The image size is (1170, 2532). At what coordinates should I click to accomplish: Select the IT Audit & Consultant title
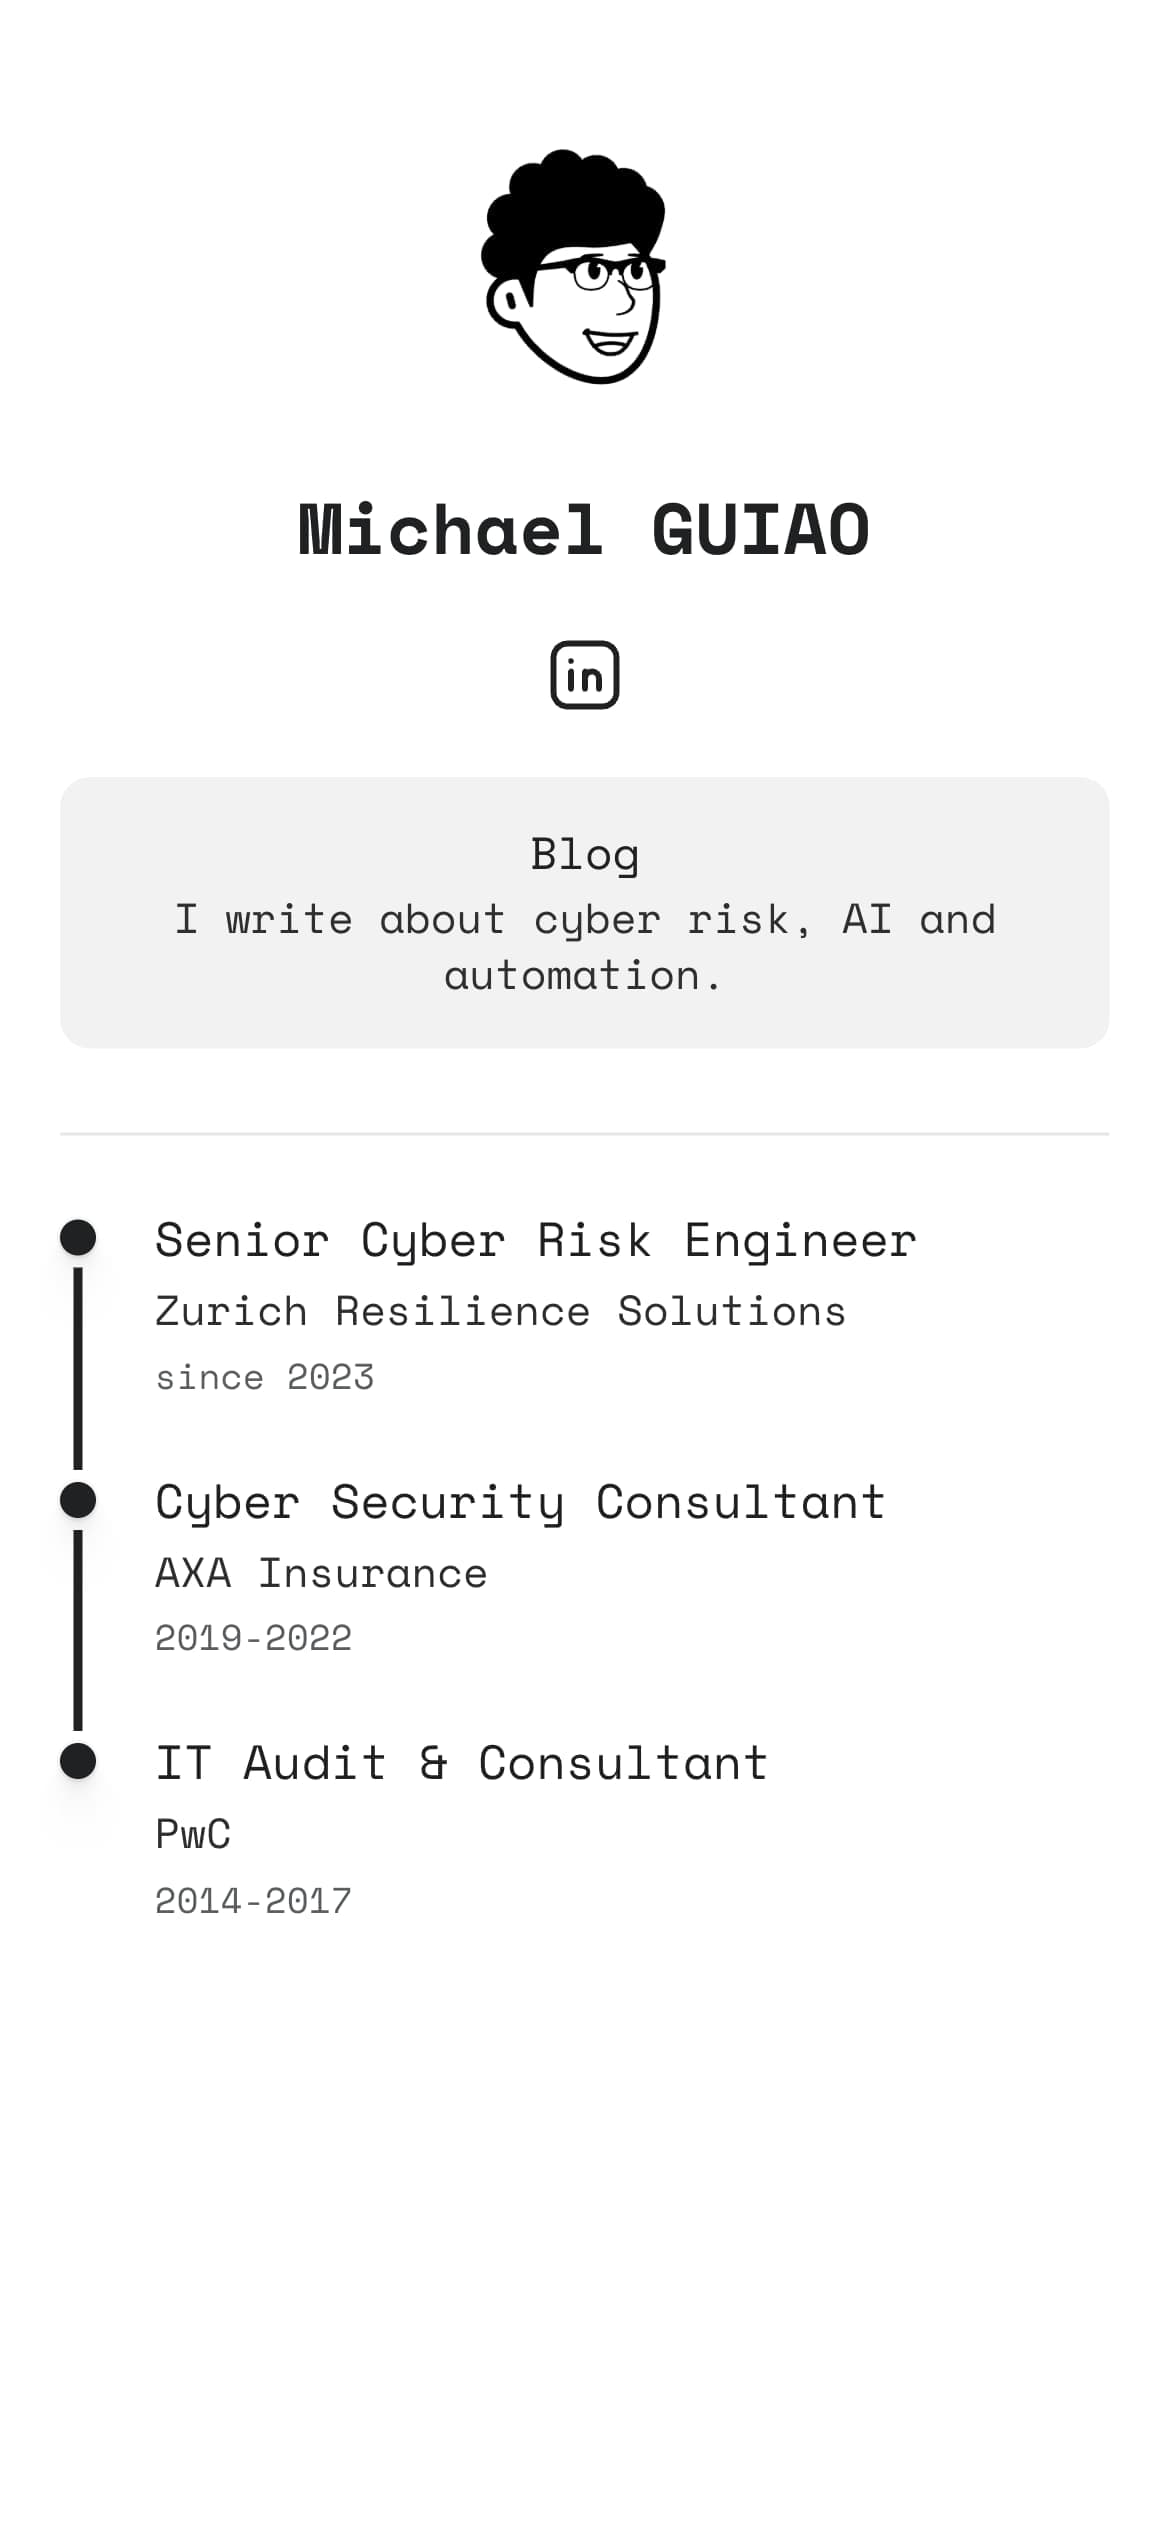click(461, 1763)
